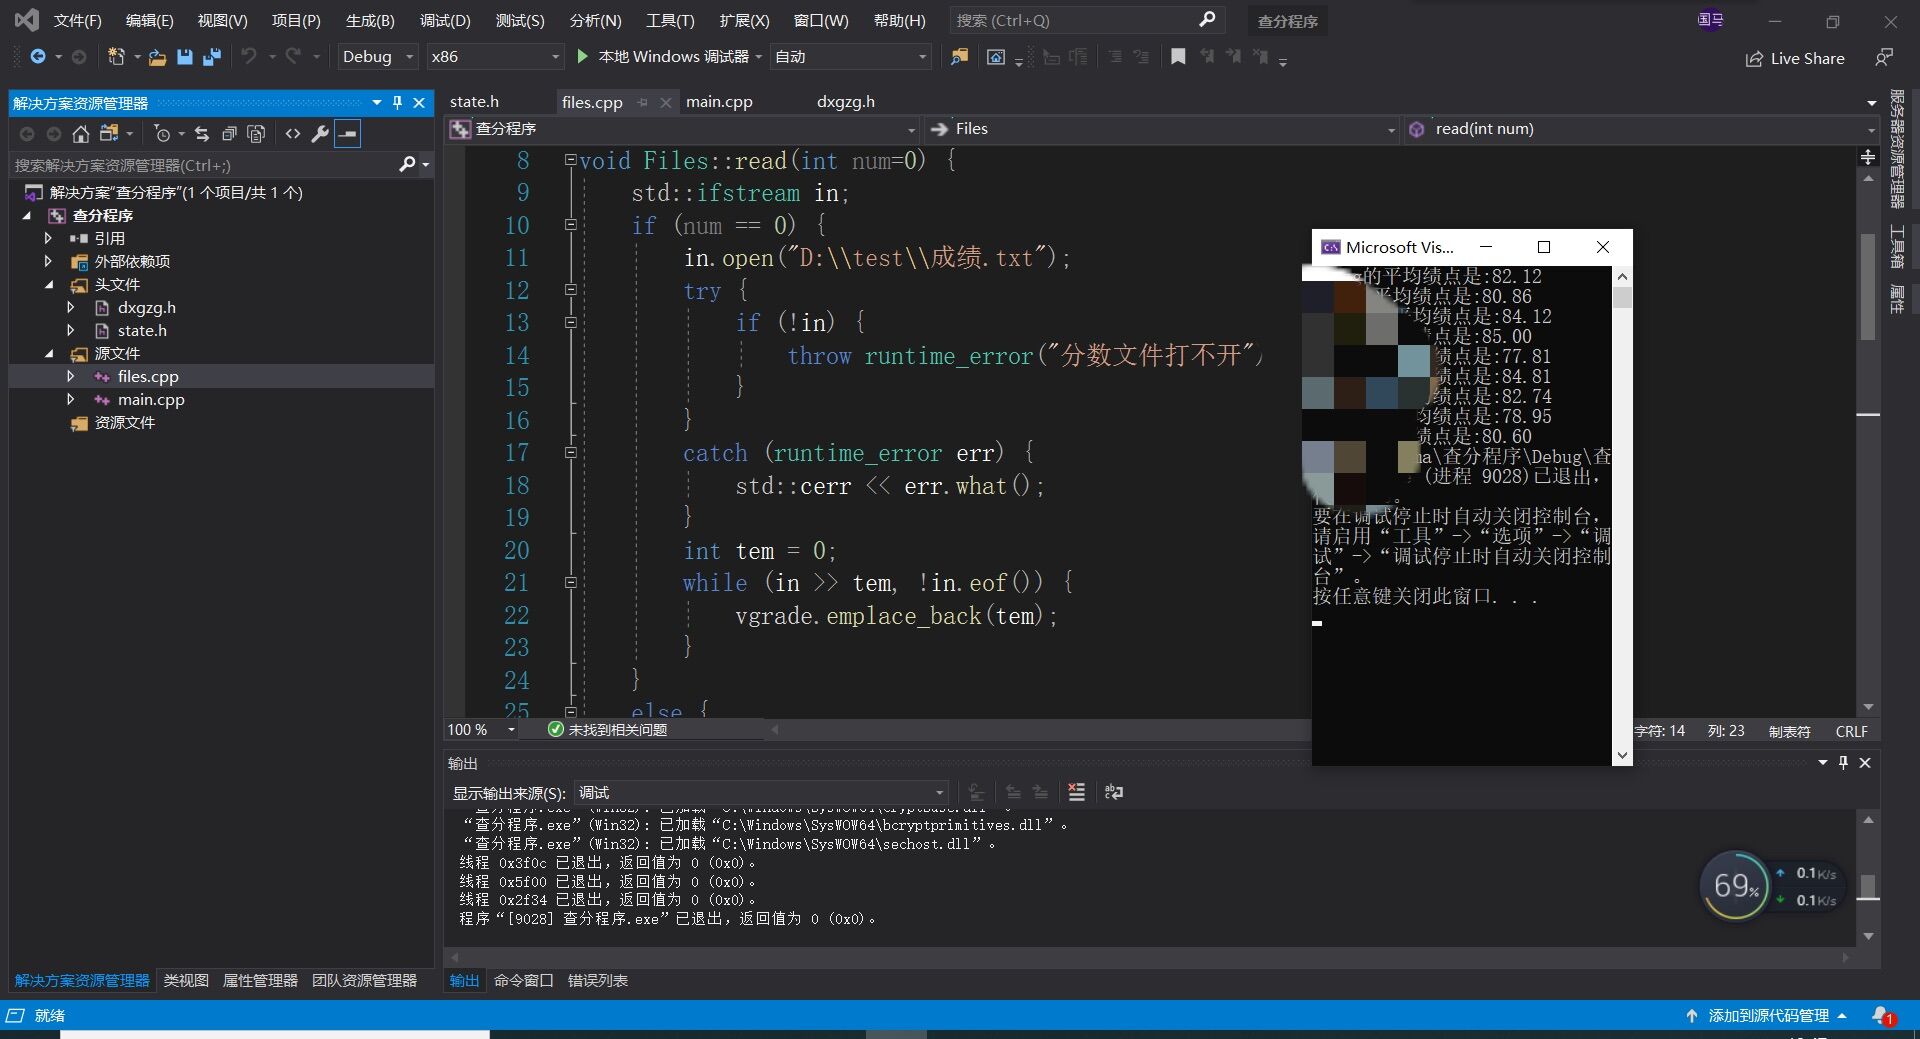The width and height of the screenshot is (1920, 1039).
Task: Pin the Solution Explorer panel
Action: pos(397,102)
